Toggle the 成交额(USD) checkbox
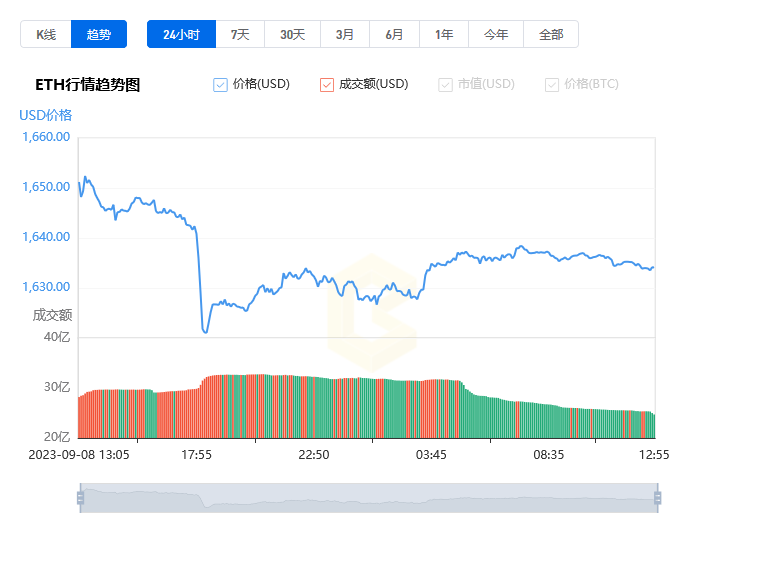The height and width of the screenshot is (563, 780). (x=327, y=85)
